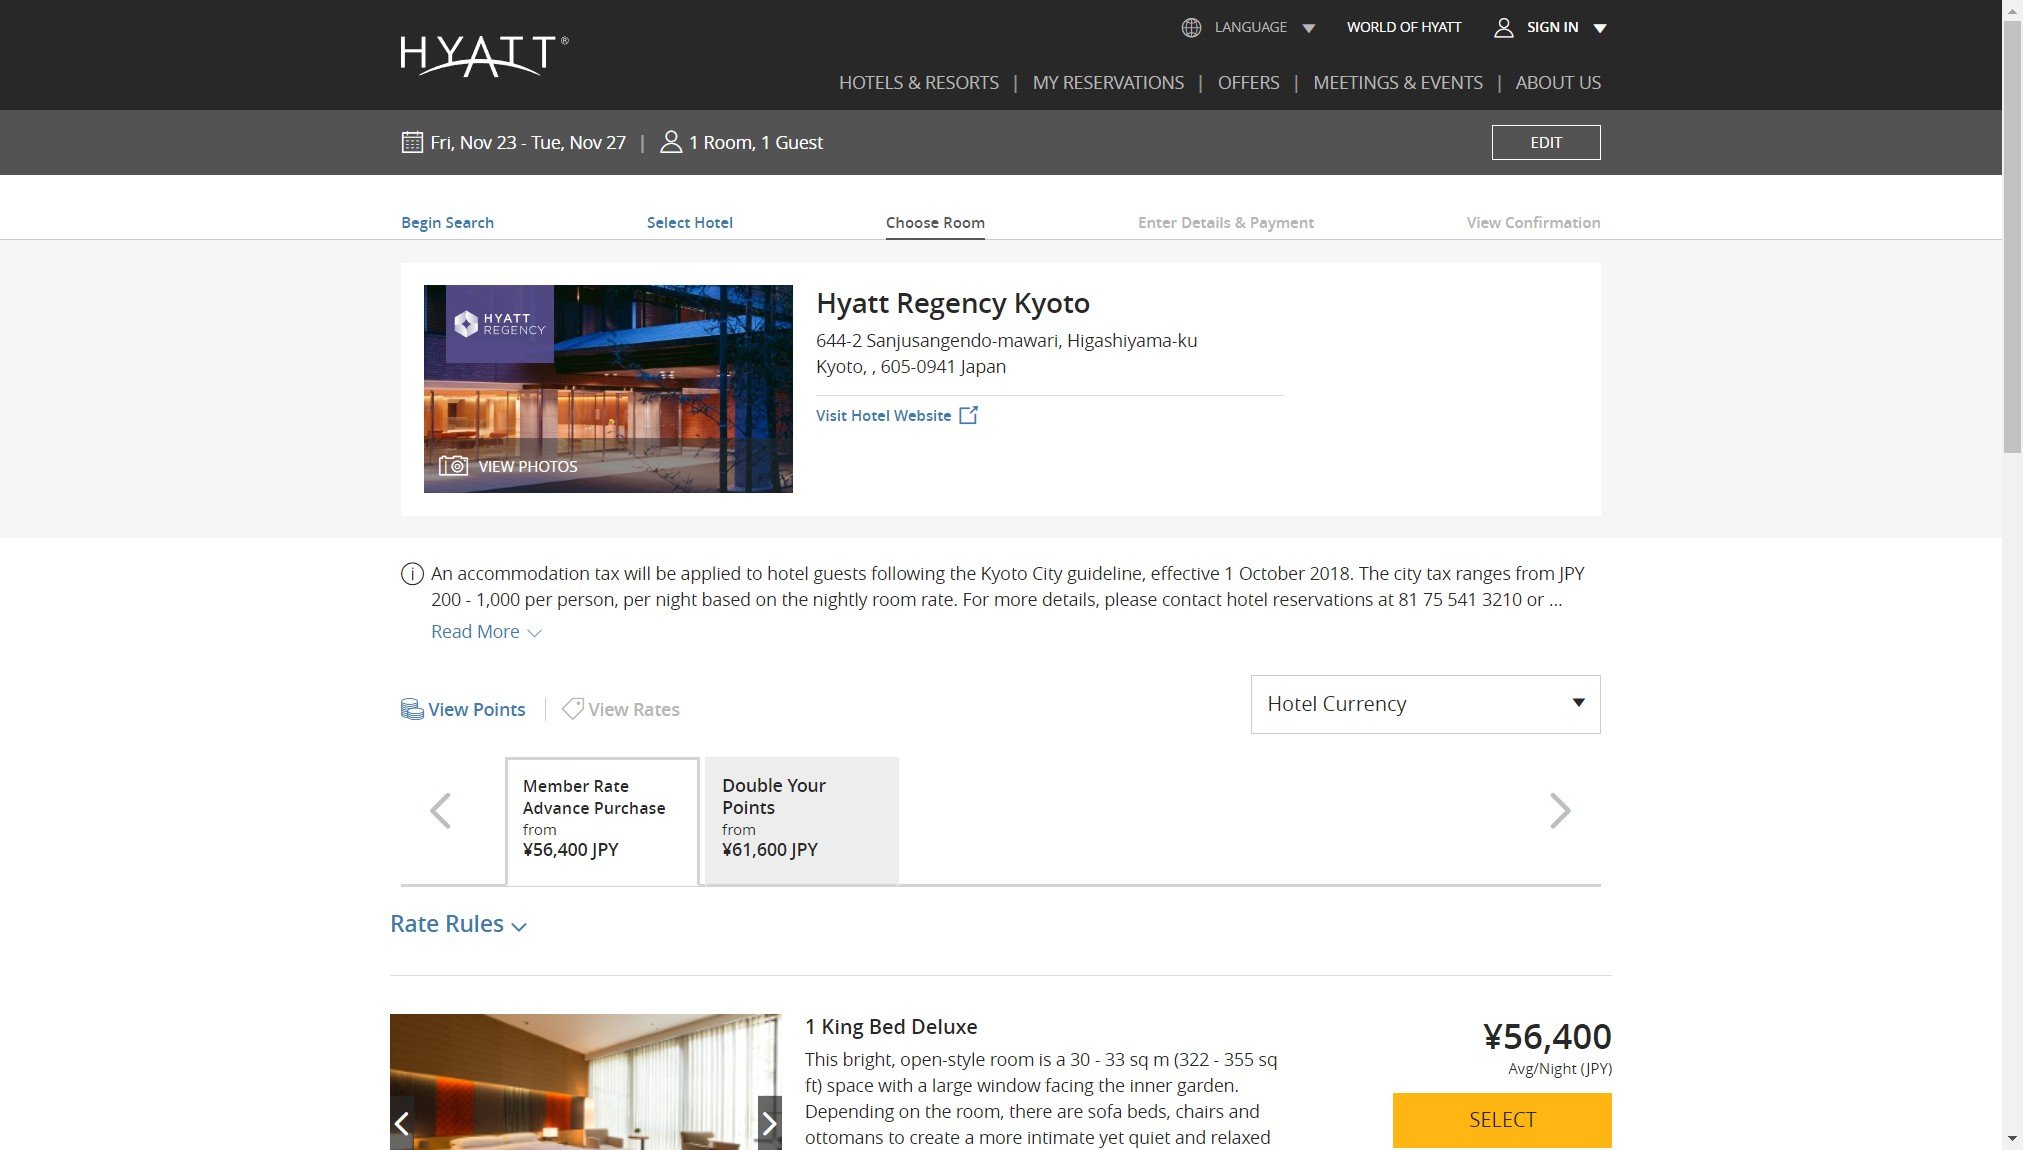Screen dimensions: 2023x1150
Task: Open World of Hyatt link
Action: tap(1404, 28)
